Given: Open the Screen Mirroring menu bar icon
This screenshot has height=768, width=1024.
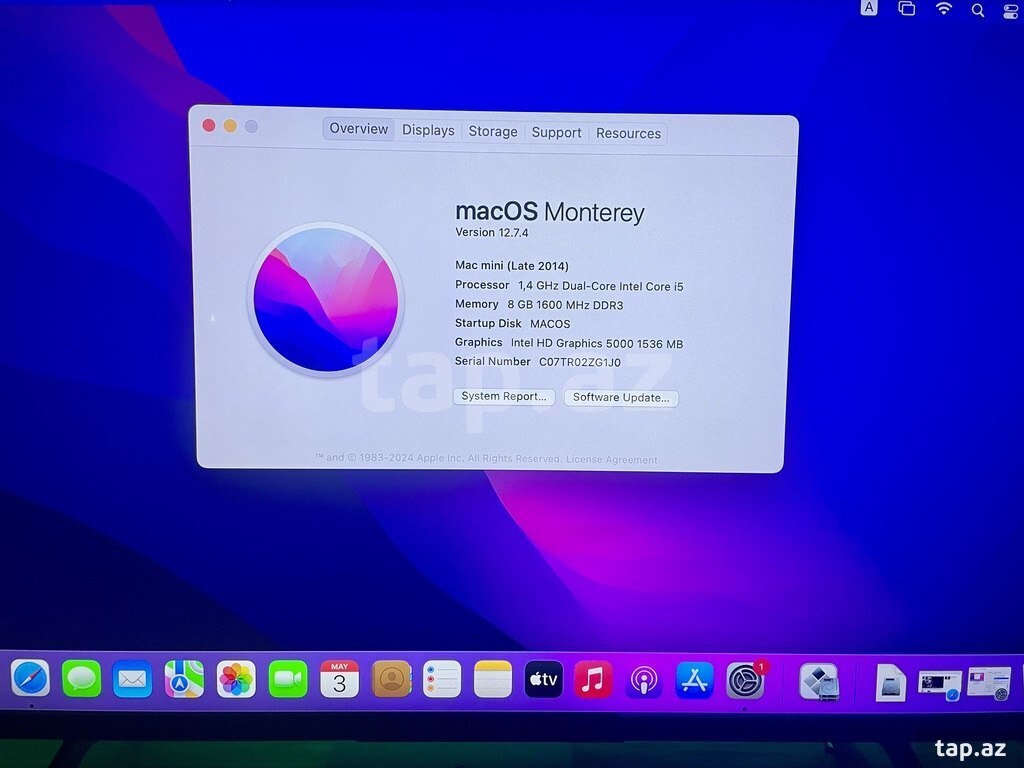Looking at the screenshot, I should (x=906, y=8).
